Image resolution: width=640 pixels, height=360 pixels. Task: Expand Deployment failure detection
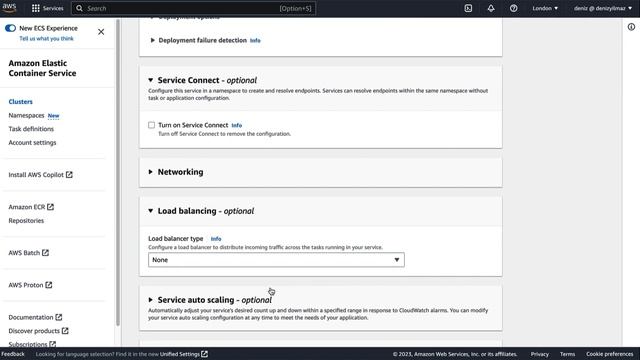pos(152,40)
